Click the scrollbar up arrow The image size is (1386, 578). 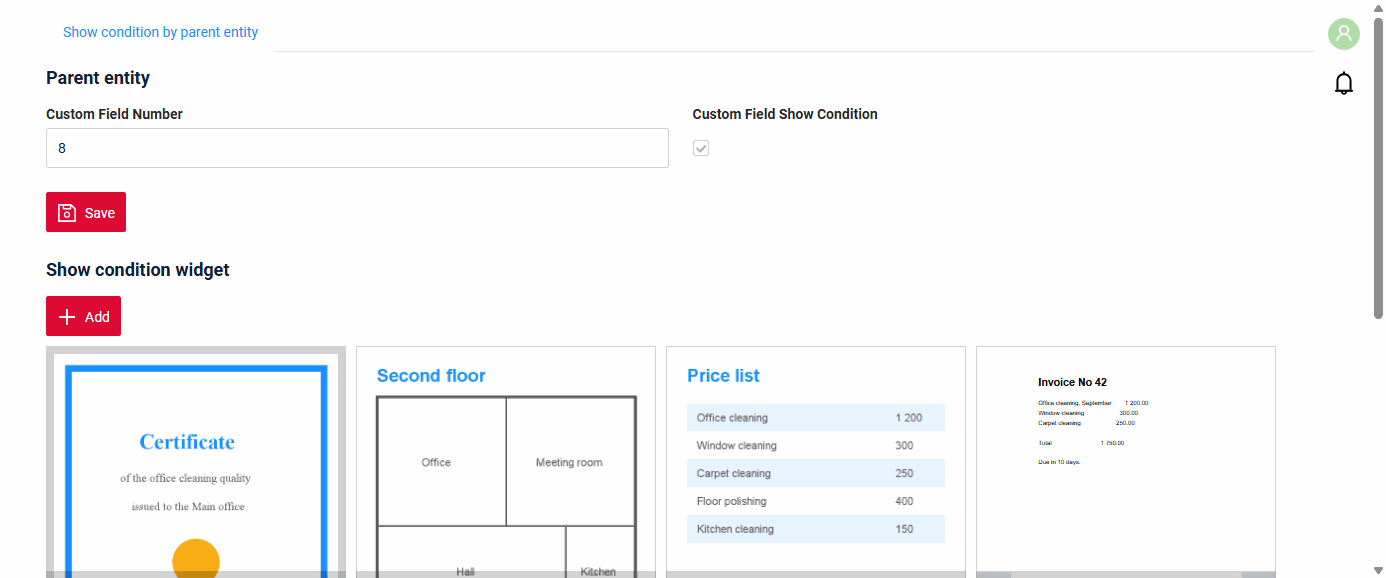point(1379,7)
